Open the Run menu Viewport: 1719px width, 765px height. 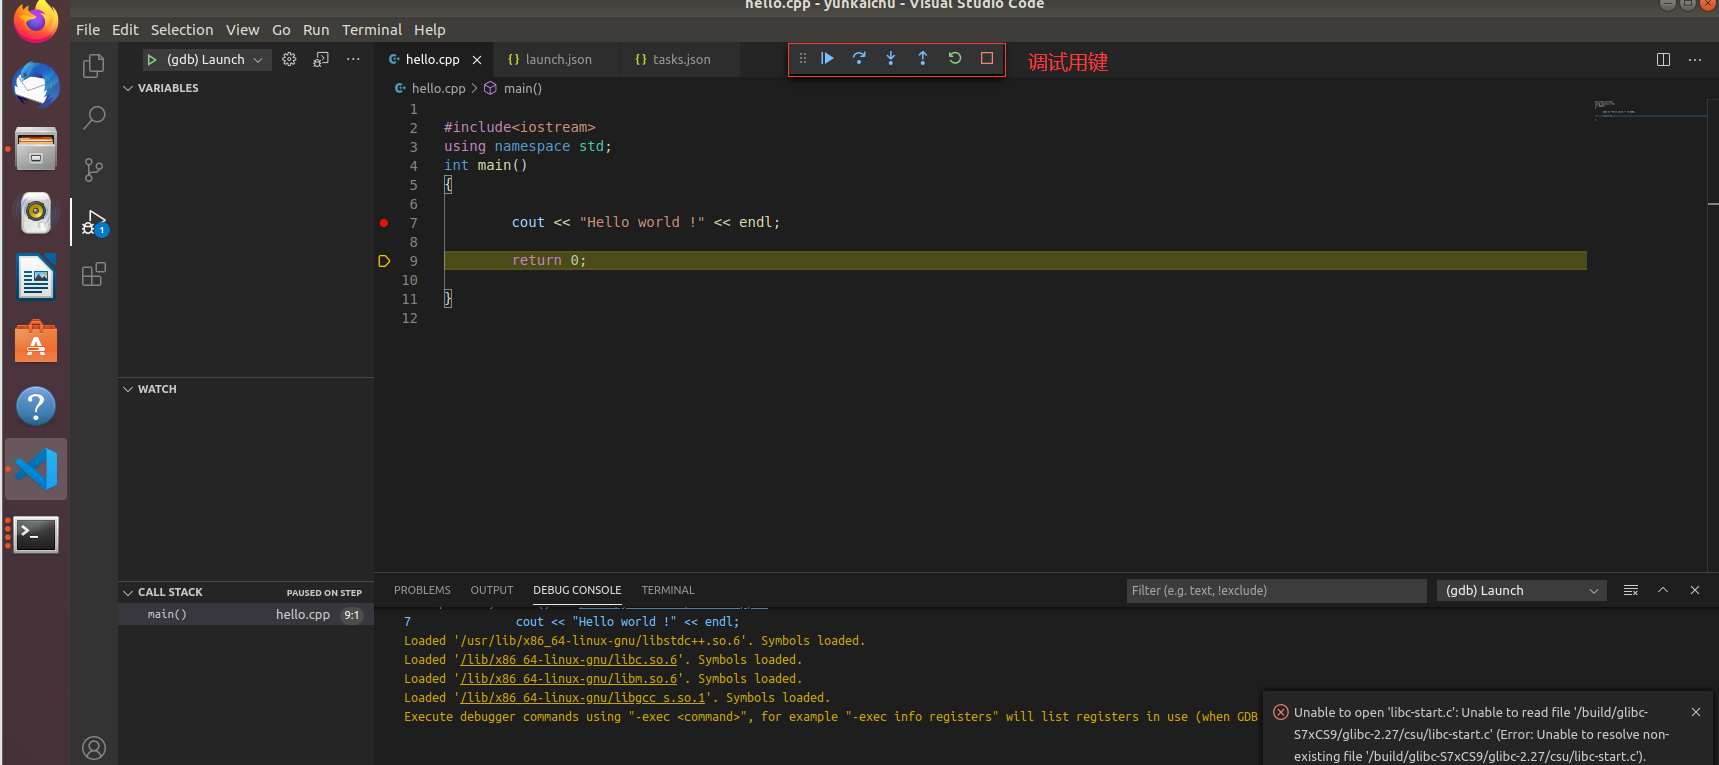(x=316, y=30)
